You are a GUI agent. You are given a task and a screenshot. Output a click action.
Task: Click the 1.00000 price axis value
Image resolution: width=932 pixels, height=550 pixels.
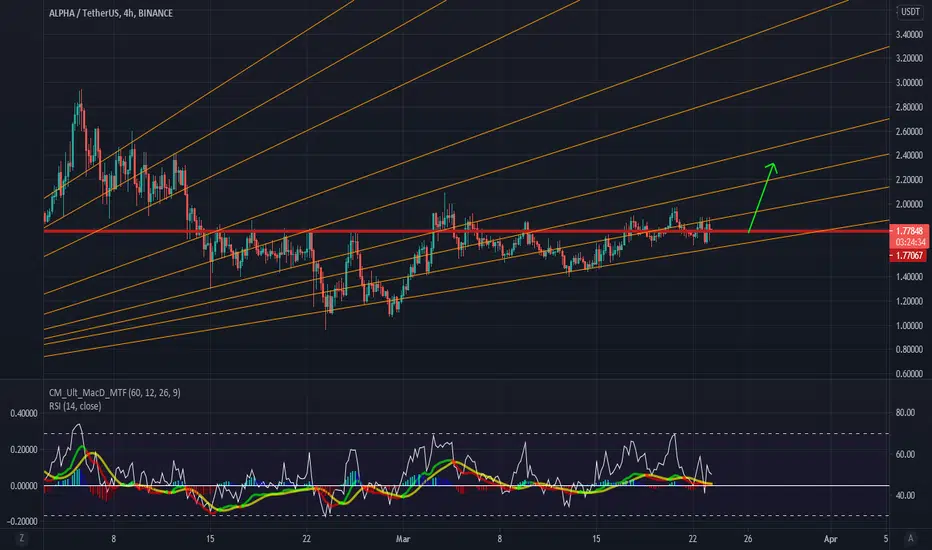tap(909, 325)
